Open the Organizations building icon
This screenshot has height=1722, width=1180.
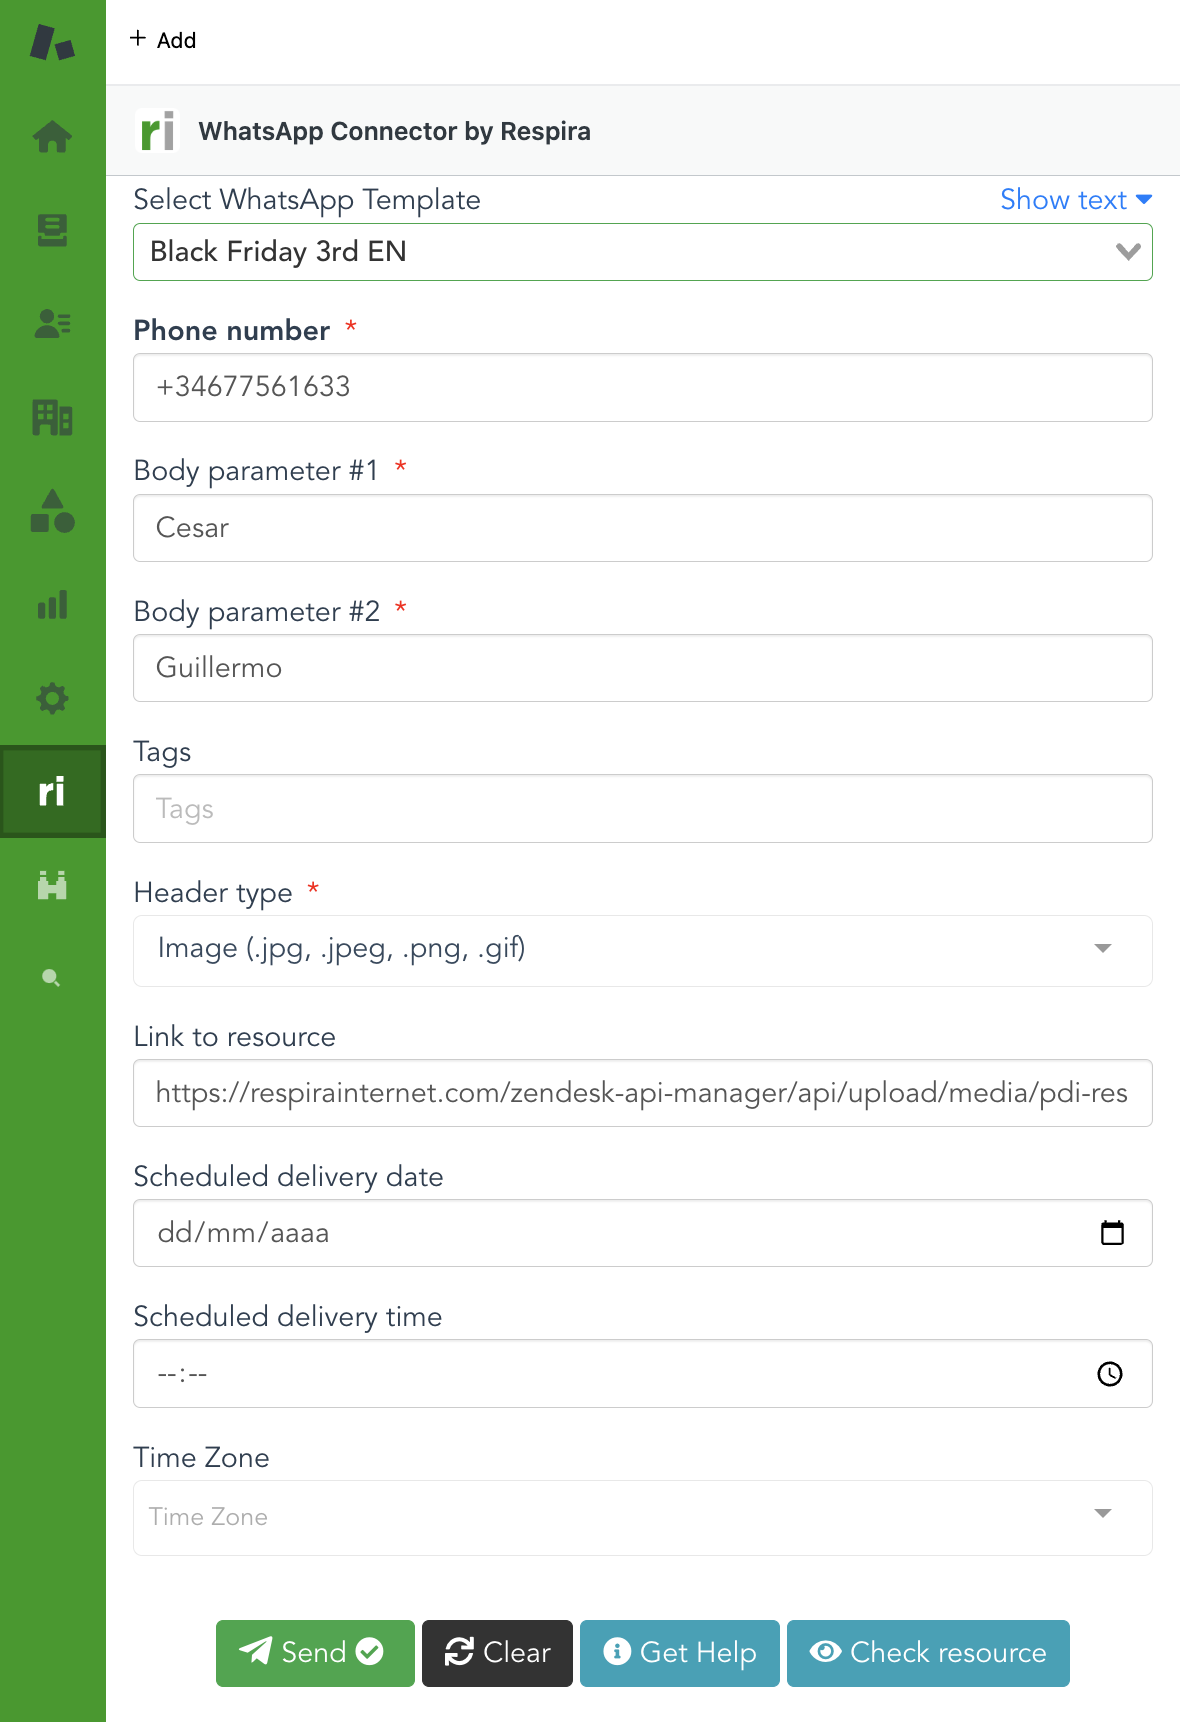click(52, 417)
